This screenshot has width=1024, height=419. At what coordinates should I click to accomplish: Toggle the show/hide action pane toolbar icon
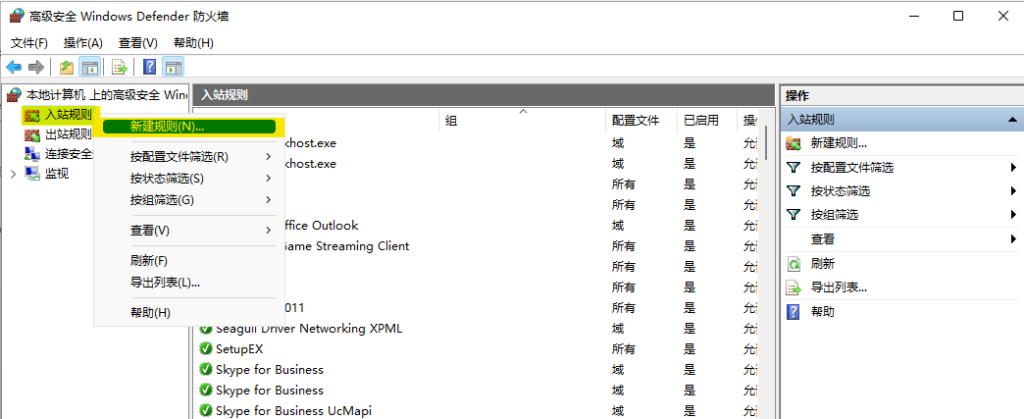pyautogui.click(x=173, y=67)
